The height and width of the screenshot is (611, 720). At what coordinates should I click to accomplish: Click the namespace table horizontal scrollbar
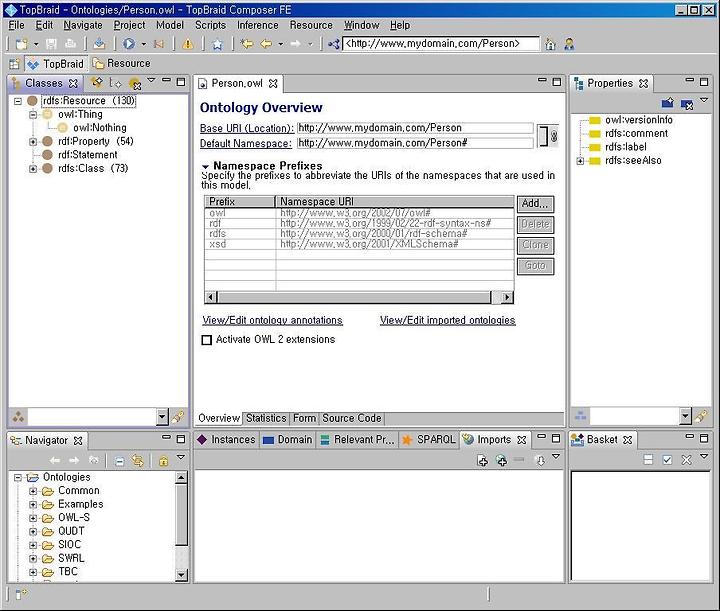354,297
